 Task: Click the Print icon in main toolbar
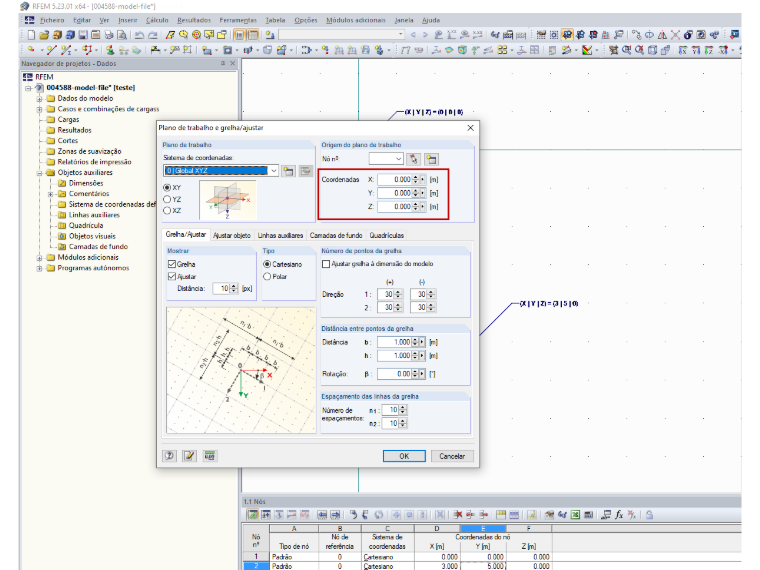109,35
